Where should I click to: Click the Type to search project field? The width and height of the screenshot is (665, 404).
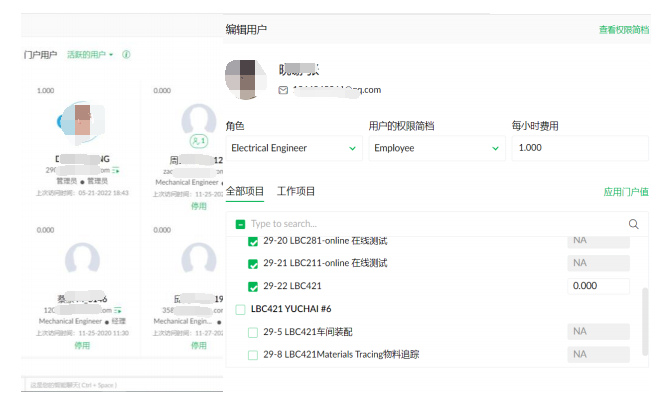coord(437,224)
